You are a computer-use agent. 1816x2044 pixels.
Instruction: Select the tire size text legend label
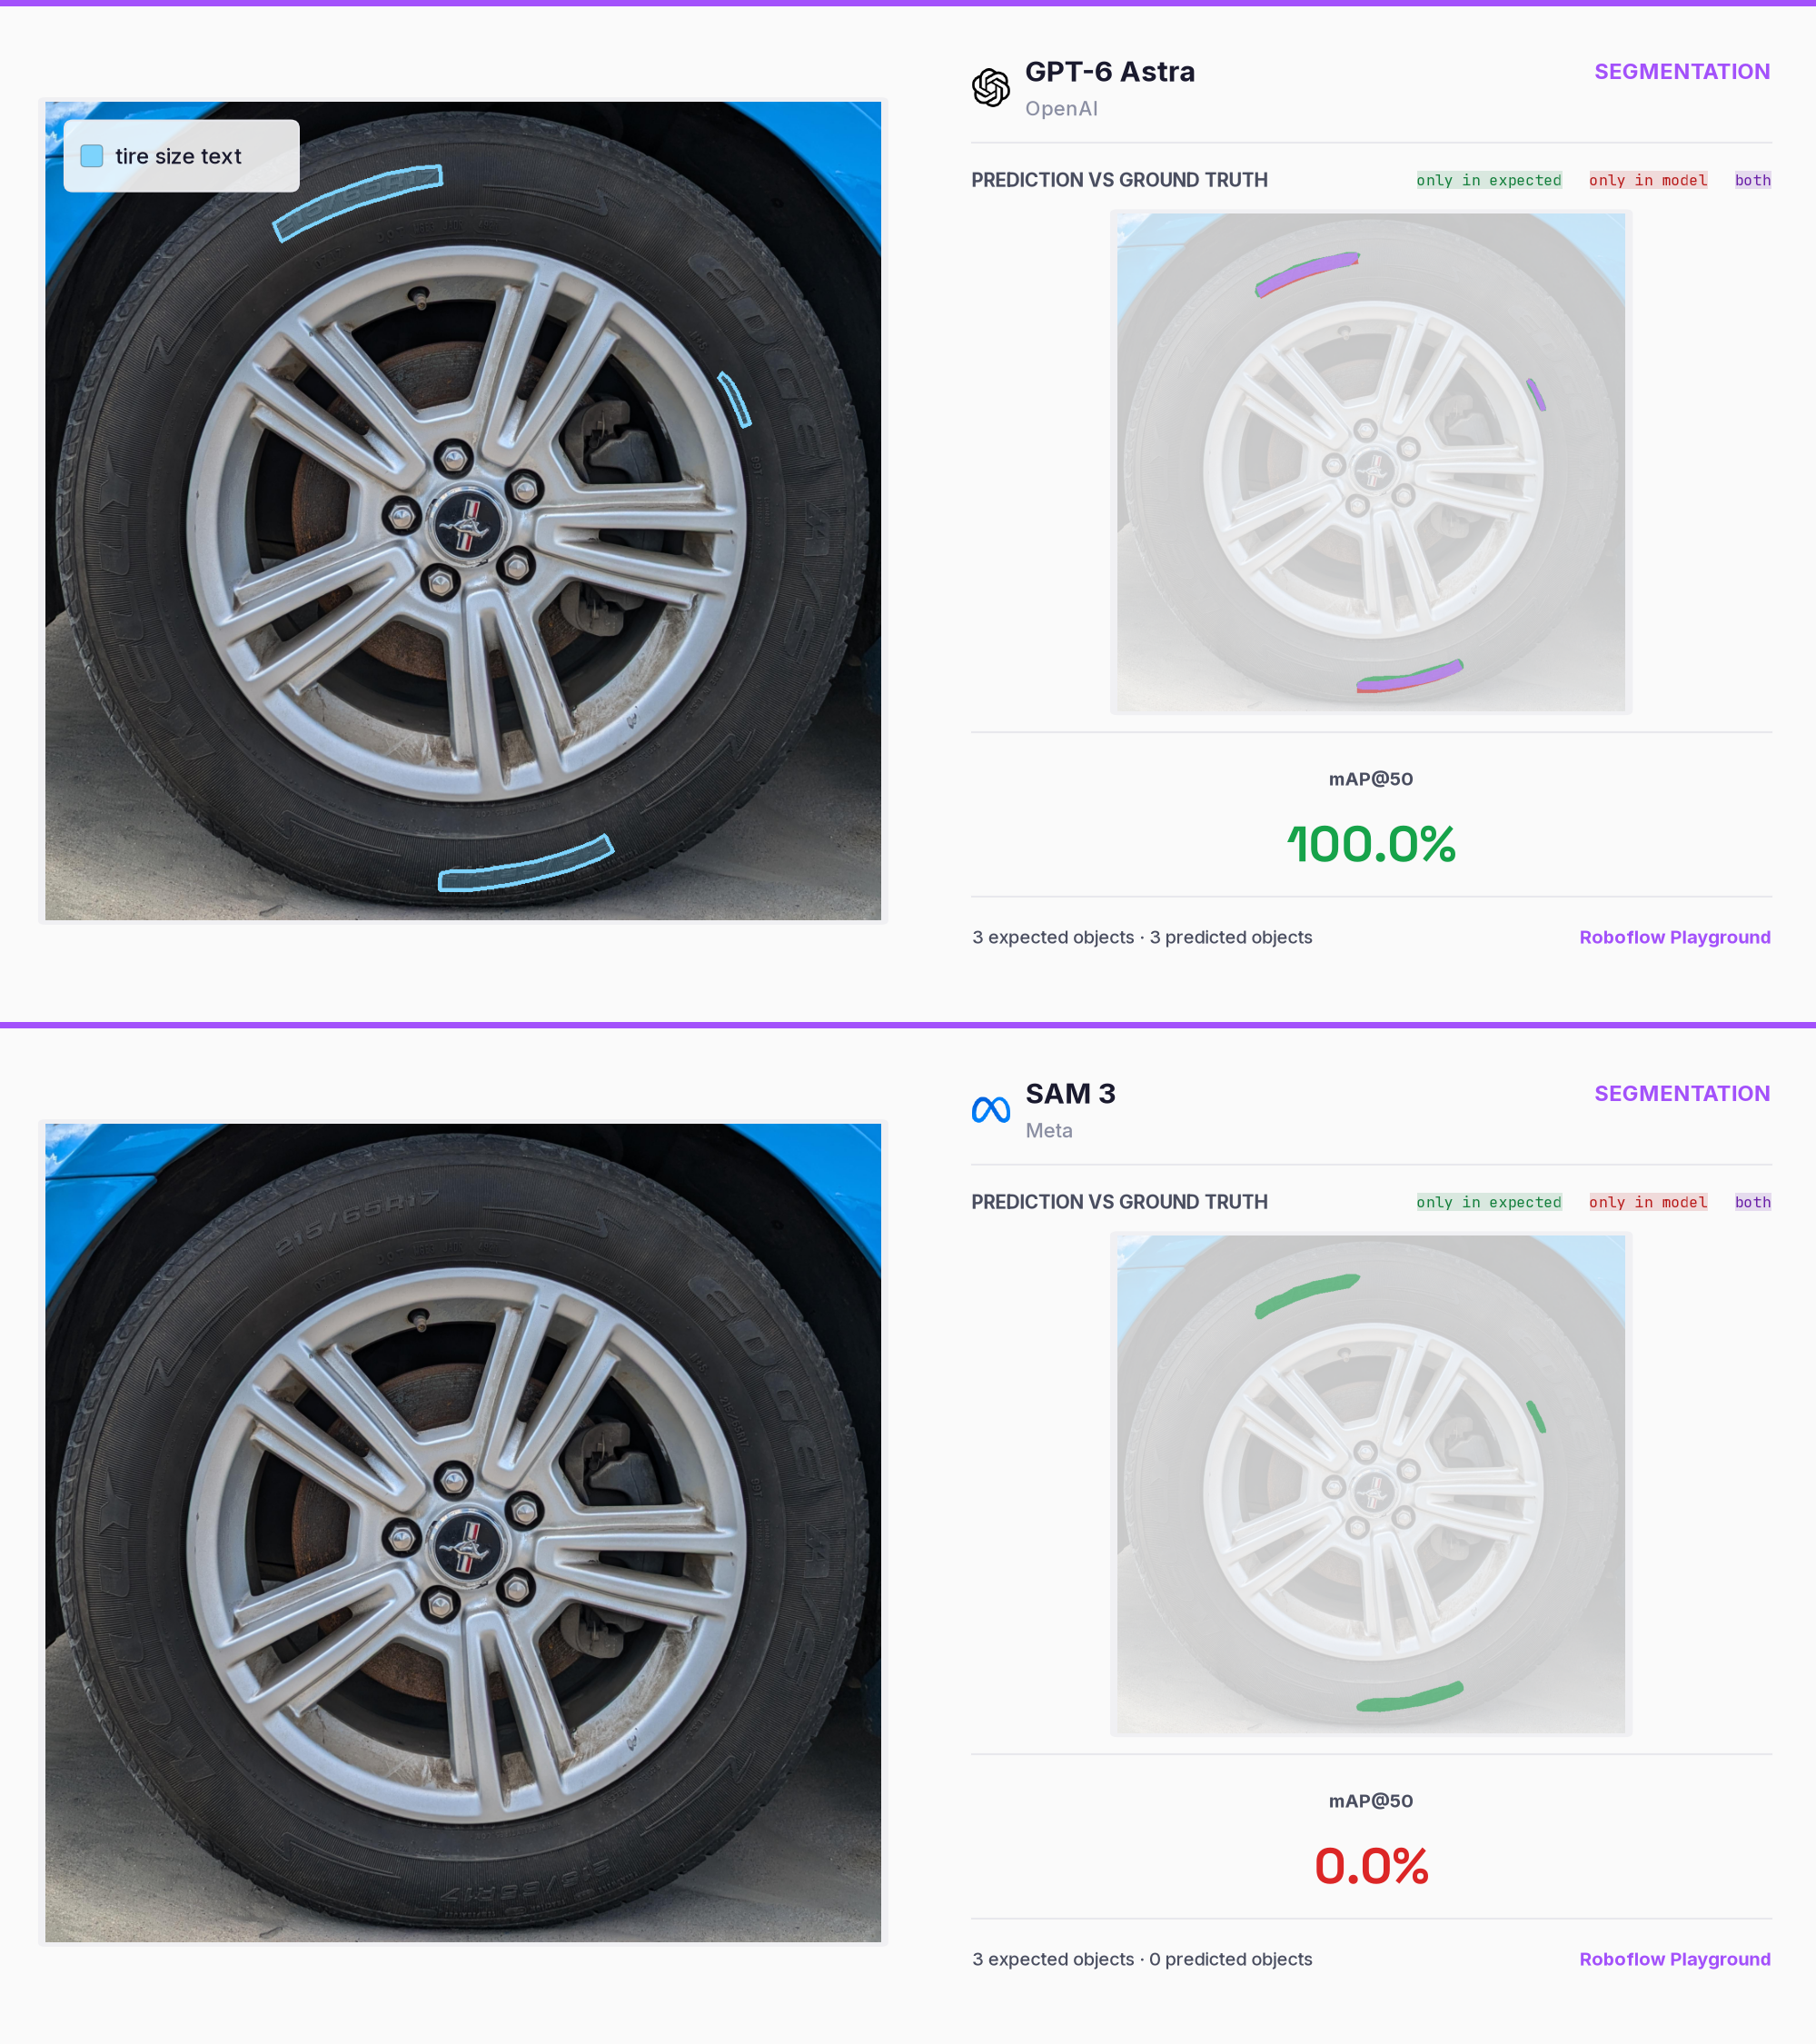pyautogui.click(x=178, y=156)
